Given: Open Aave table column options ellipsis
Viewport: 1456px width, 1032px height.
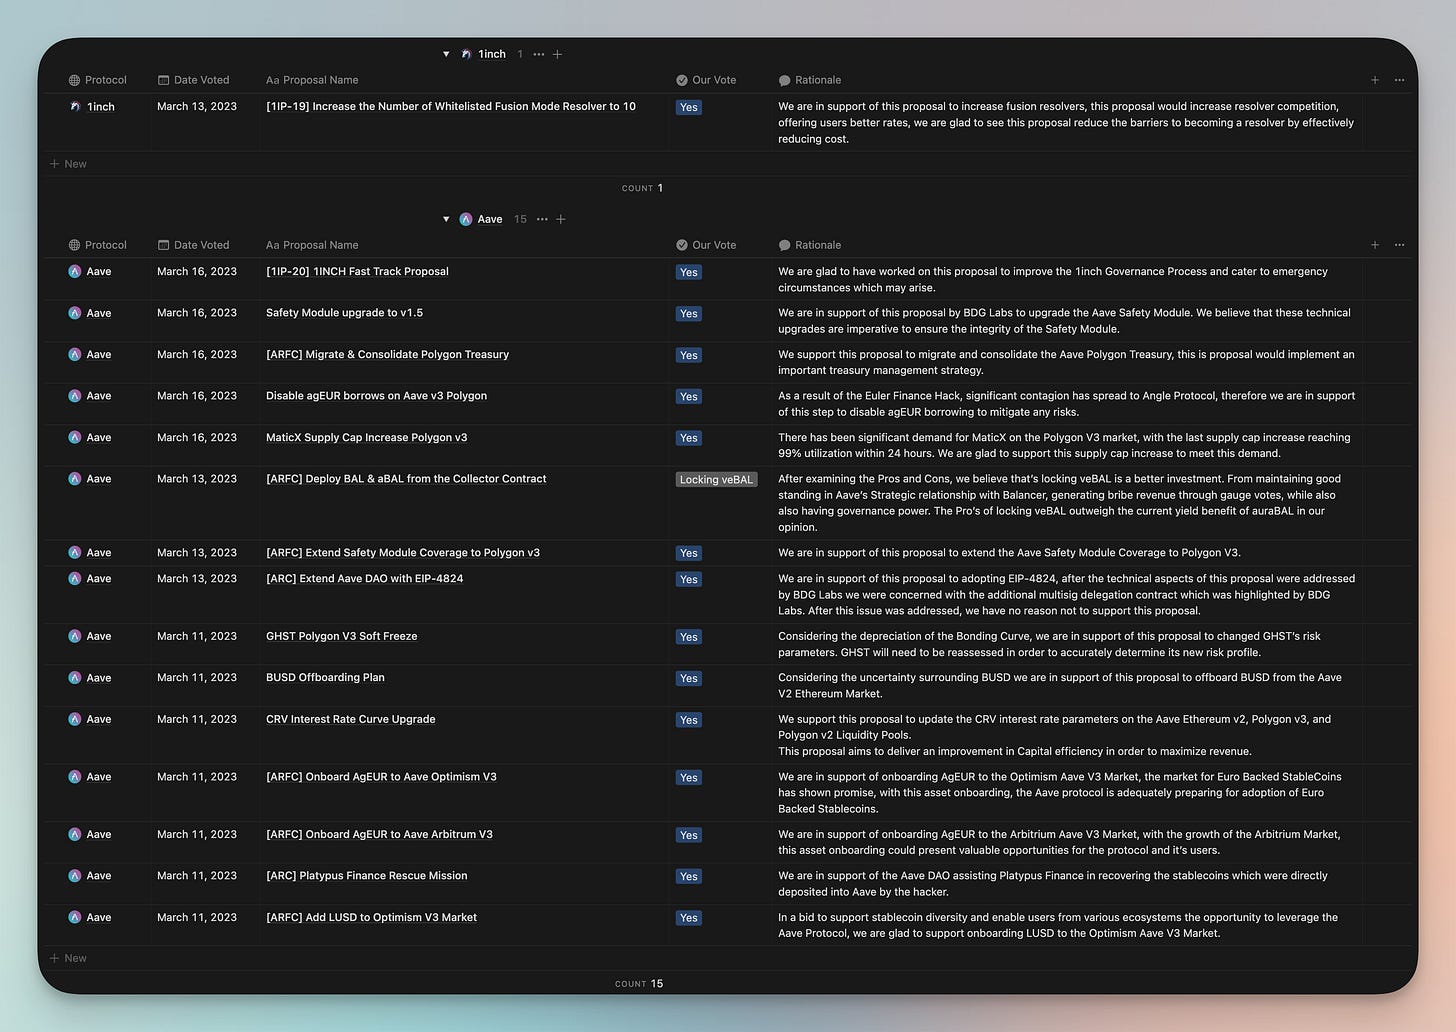Looking at the screenshot, I should pyautogui.click(x=1399, y=245).
